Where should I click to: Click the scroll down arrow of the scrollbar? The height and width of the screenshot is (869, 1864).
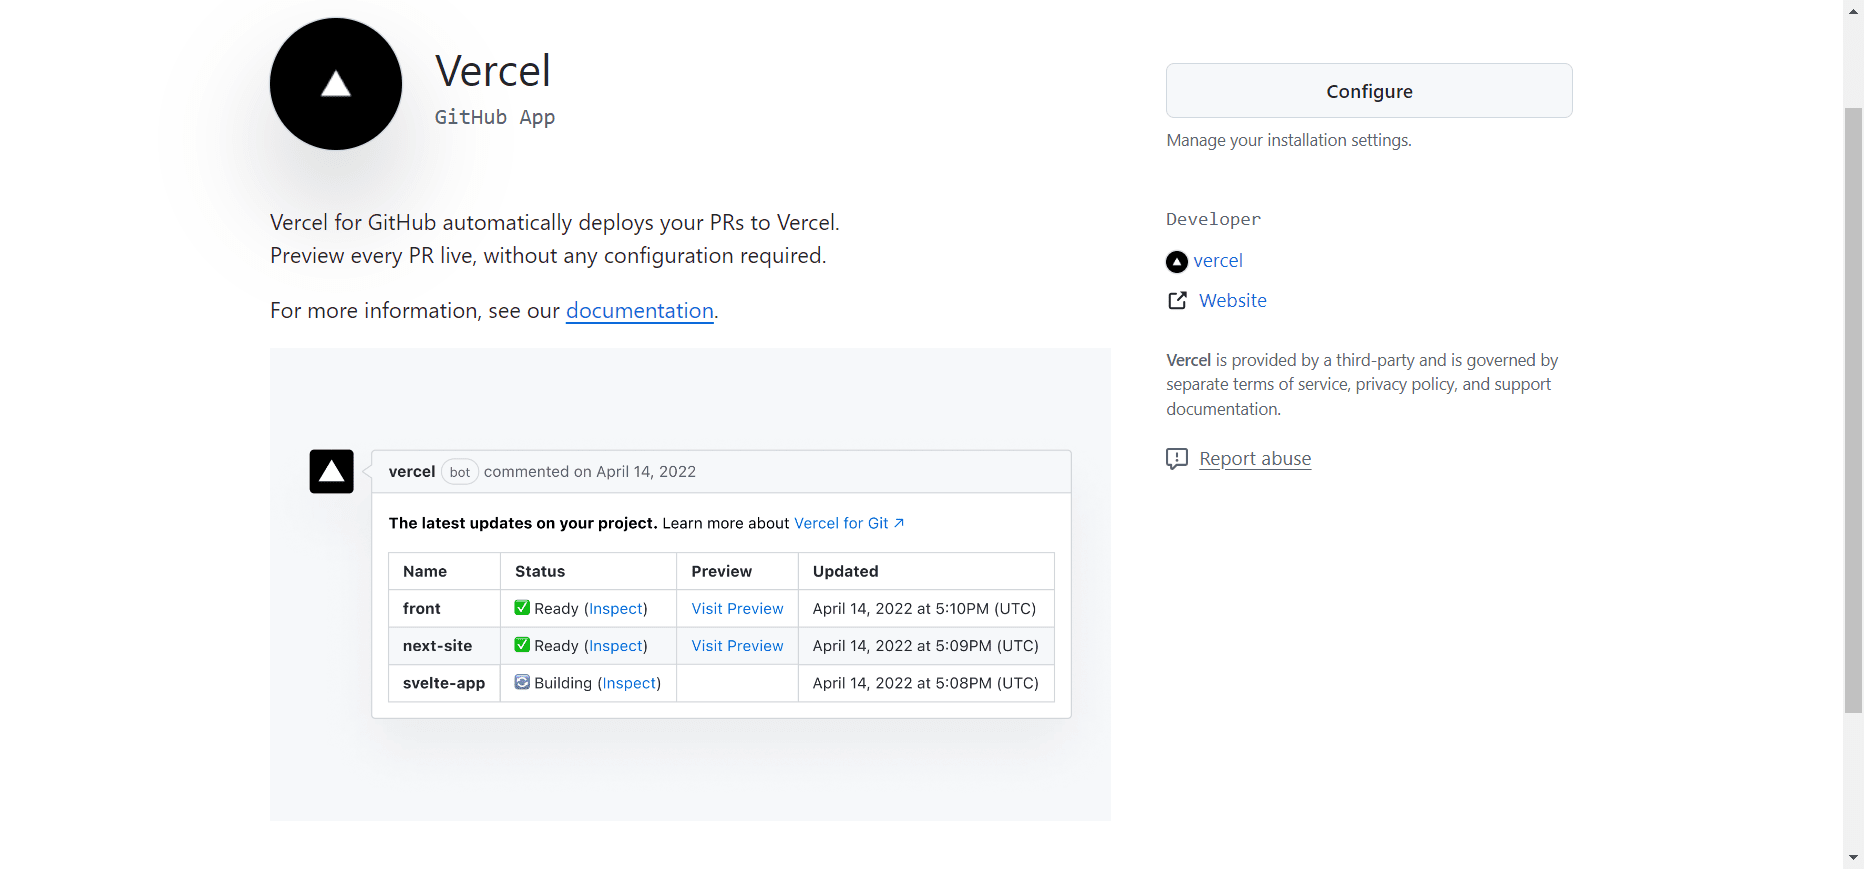click(x=1854, y=858)
